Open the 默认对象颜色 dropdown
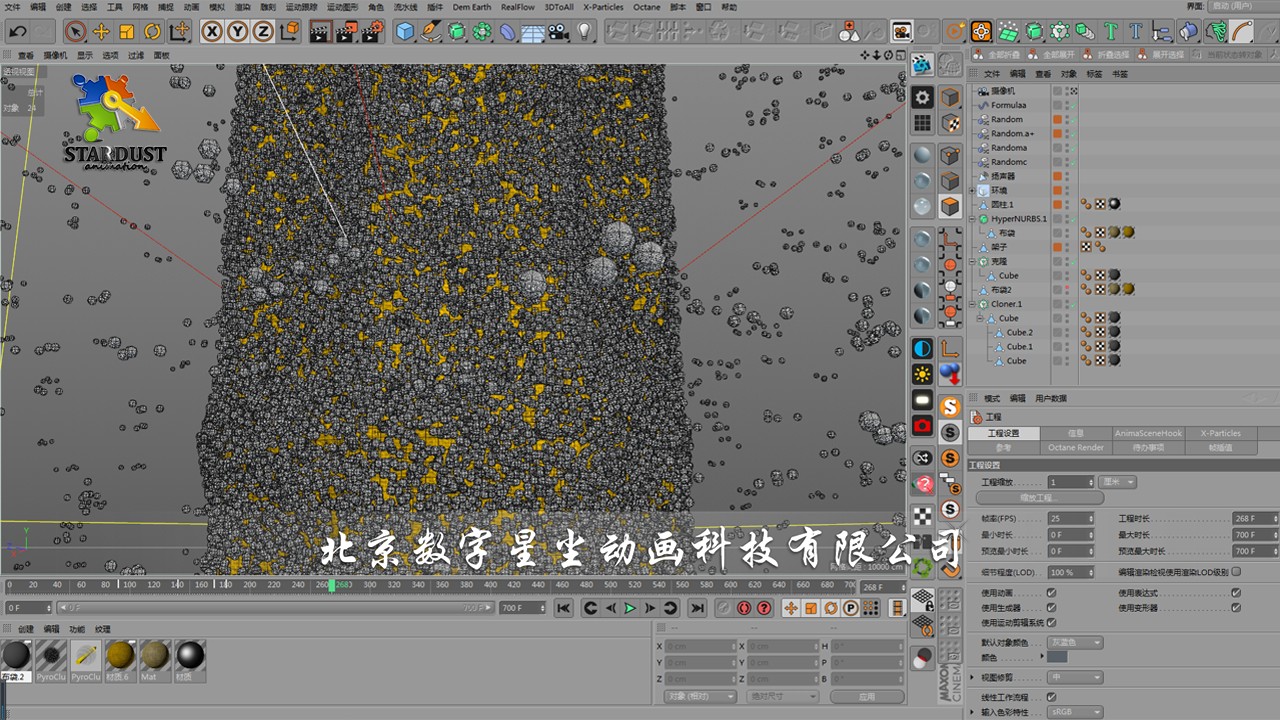The image size is (1280, 720). pos(1075,642)
